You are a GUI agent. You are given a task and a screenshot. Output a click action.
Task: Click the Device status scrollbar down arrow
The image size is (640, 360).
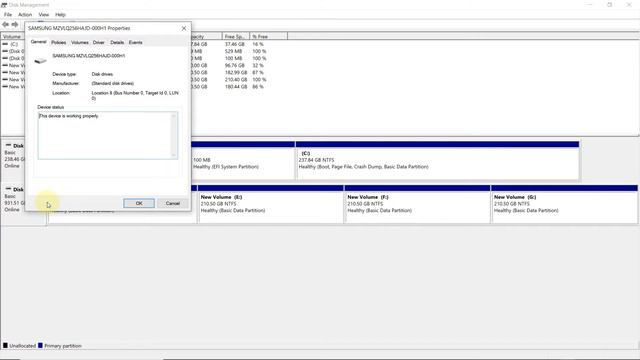[173, 155]
